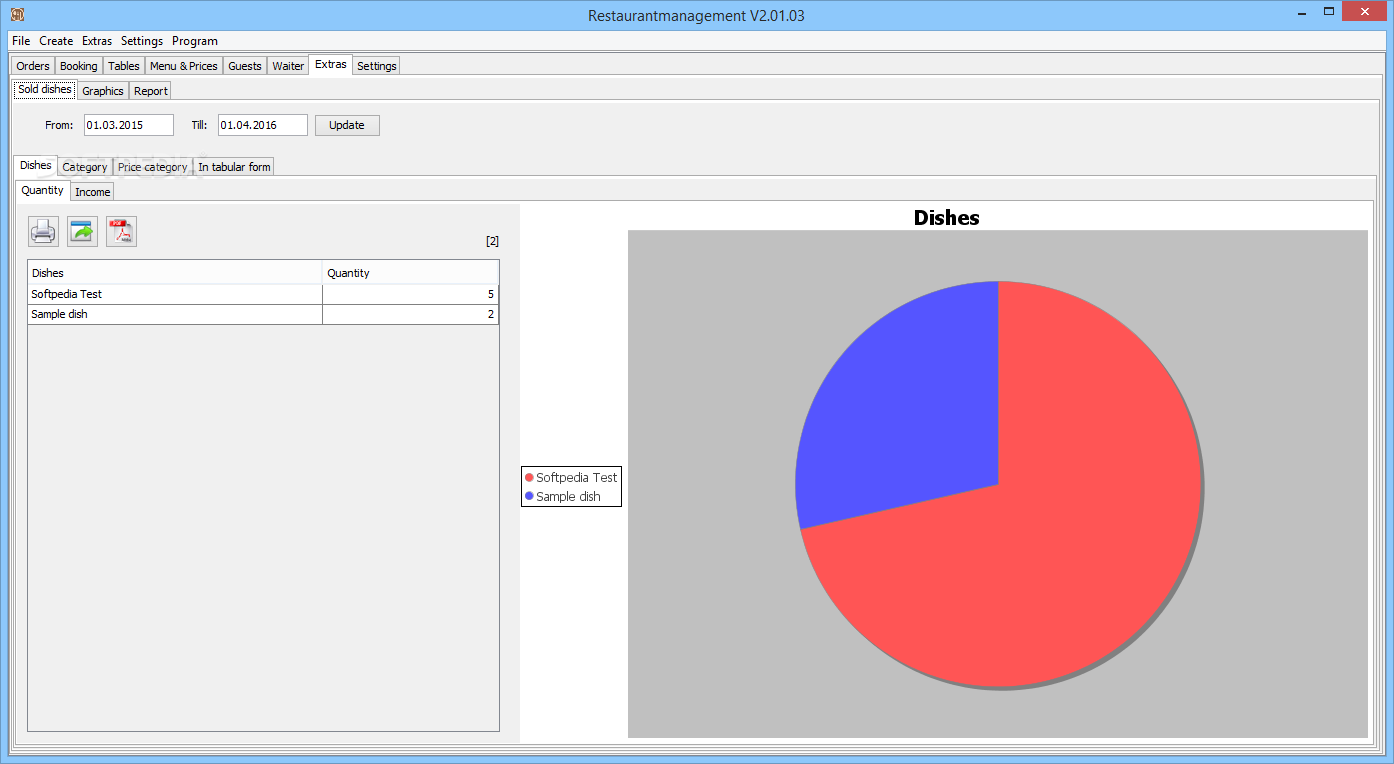
Task: Open the Price category tab
Action: pos(153,167)
